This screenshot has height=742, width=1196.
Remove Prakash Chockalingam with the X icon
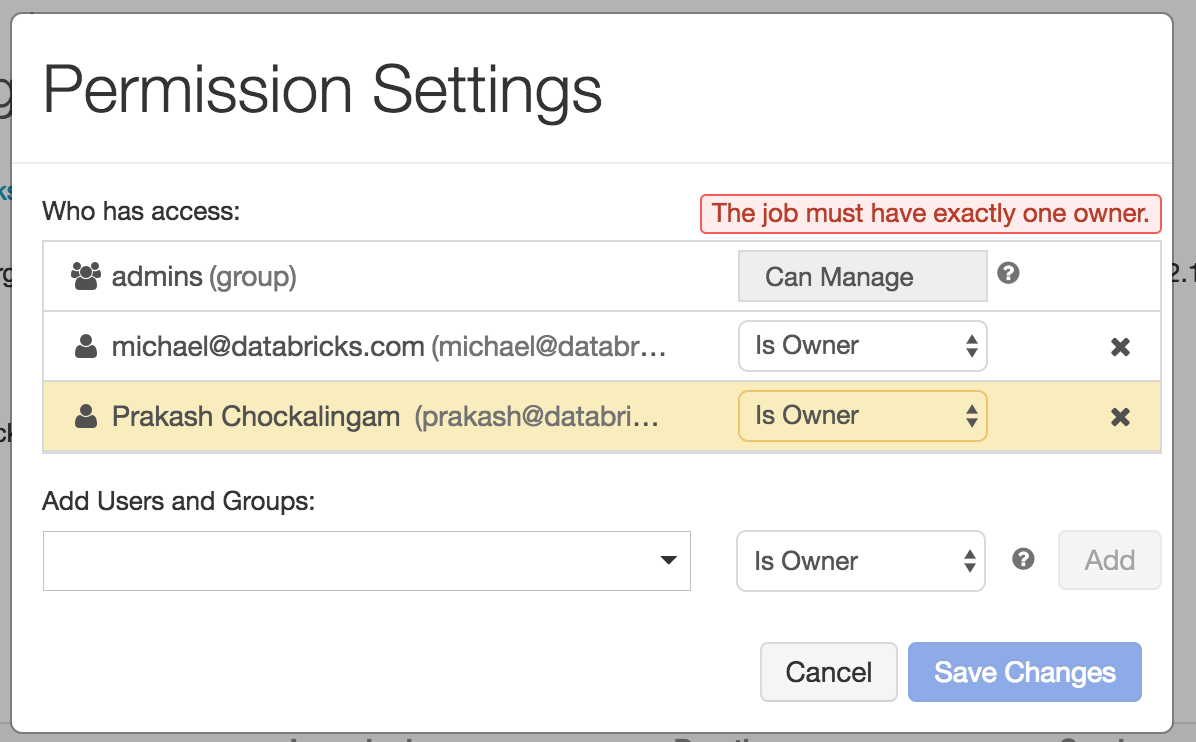click(x=1120, y=417)
